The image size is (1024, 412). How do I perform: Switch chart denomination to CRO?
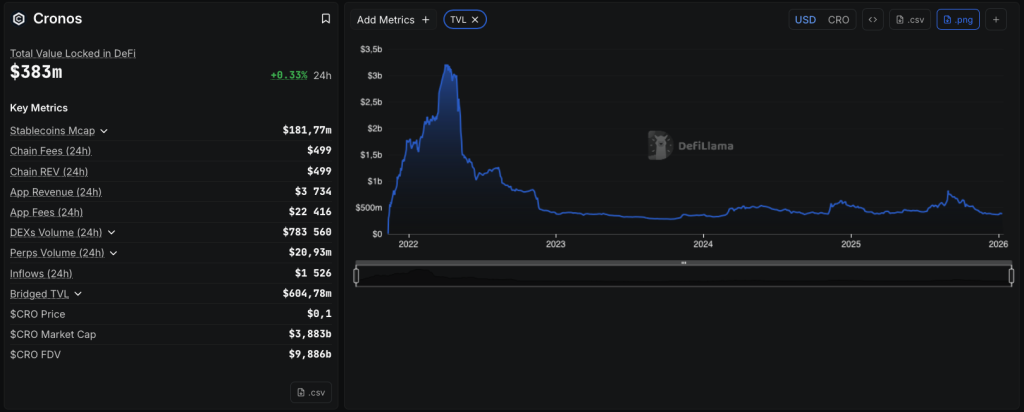(839, 19)
